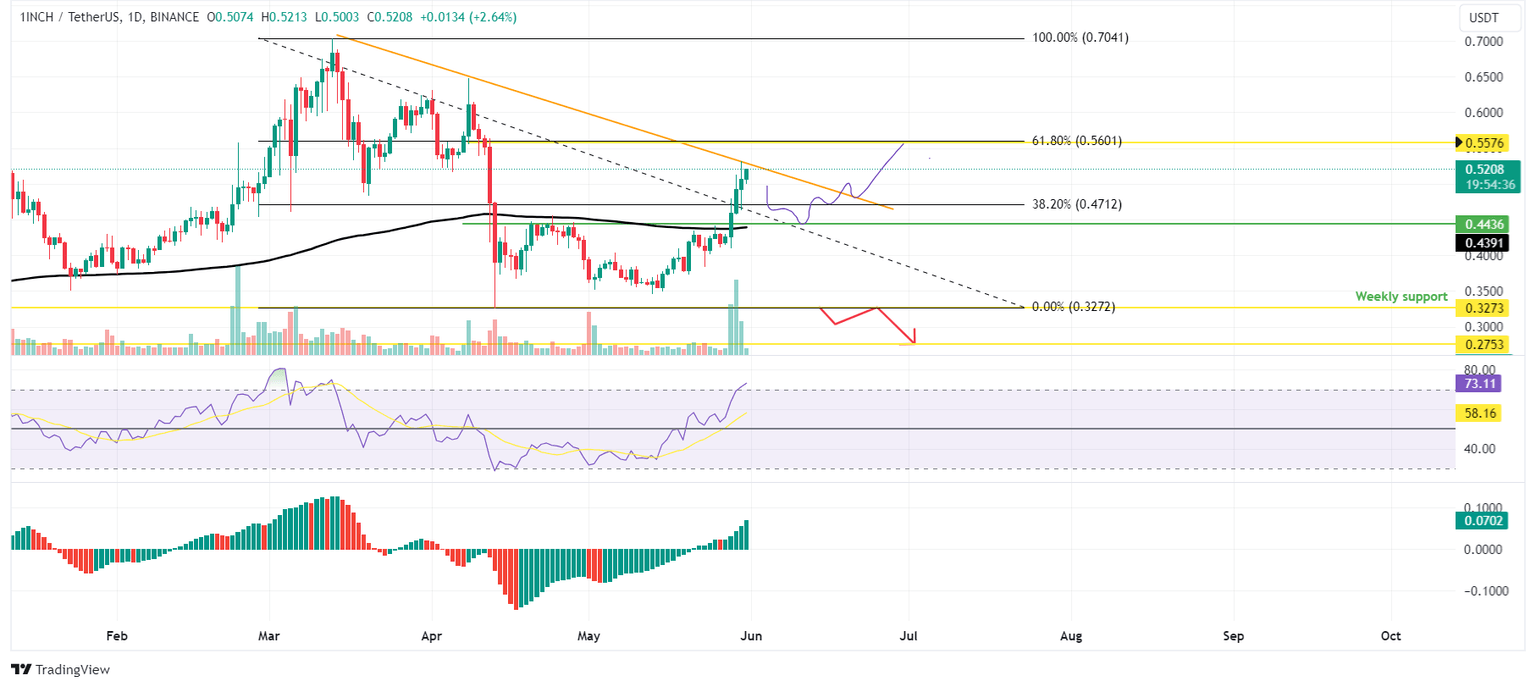Screen dimensions: 1536x688
Task: Click the Feb date axis label
Action: point(117,635)
